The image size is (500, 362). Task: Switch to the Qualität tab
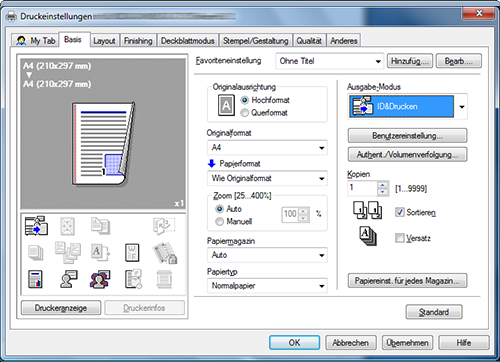(309, 41)
